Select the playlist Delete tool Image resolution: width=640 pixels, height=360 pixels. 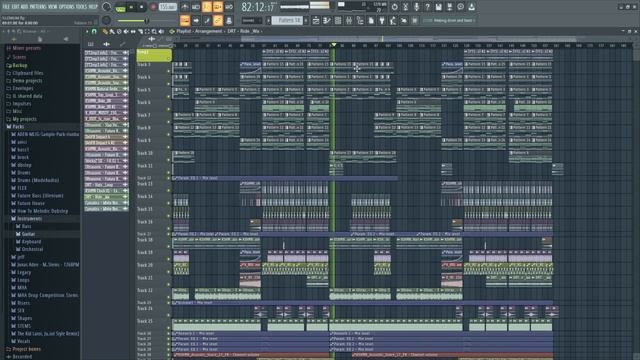(x=119, y=31)
